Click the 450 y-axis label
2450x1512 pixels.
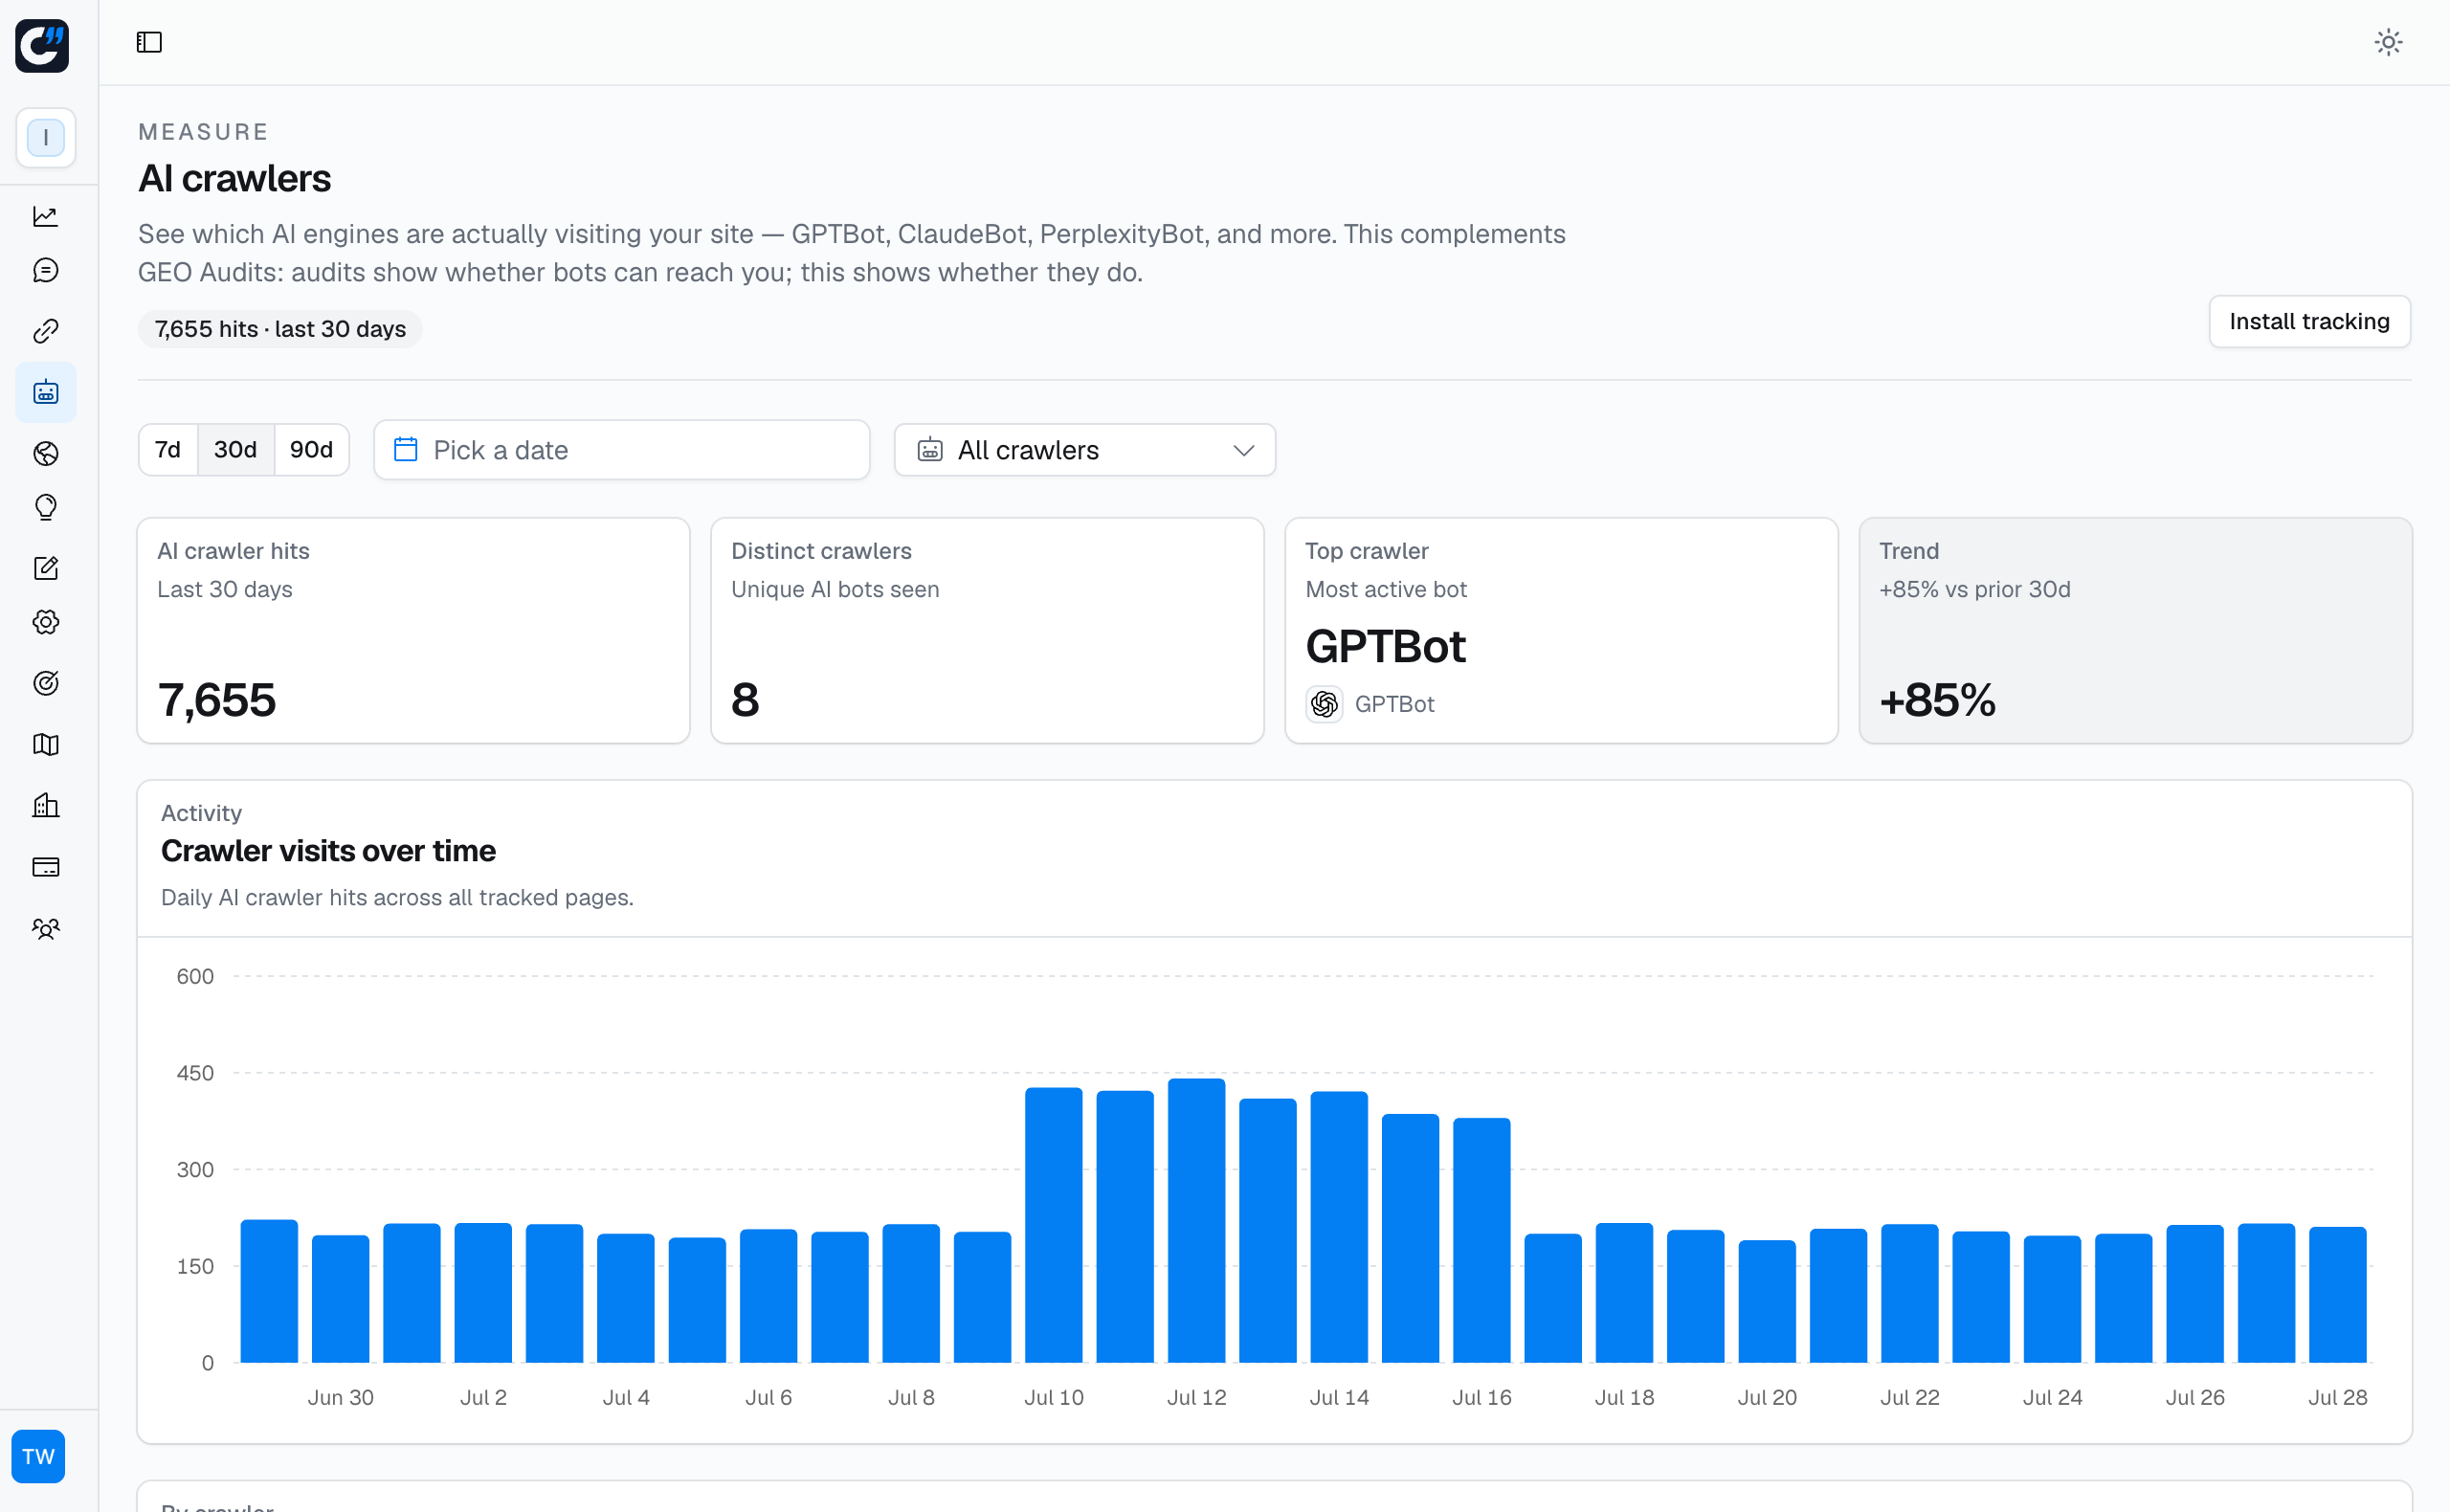[x=195, y=1073]
